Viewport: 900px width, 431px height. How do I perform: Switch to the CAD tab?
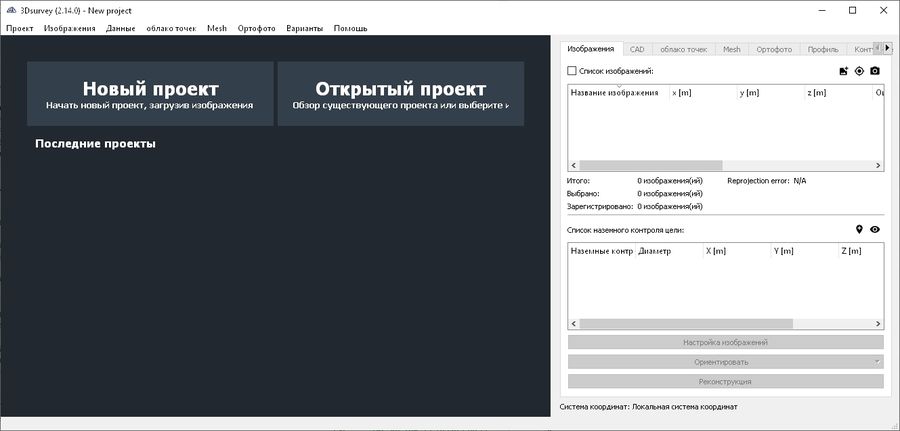coord(637,48)
